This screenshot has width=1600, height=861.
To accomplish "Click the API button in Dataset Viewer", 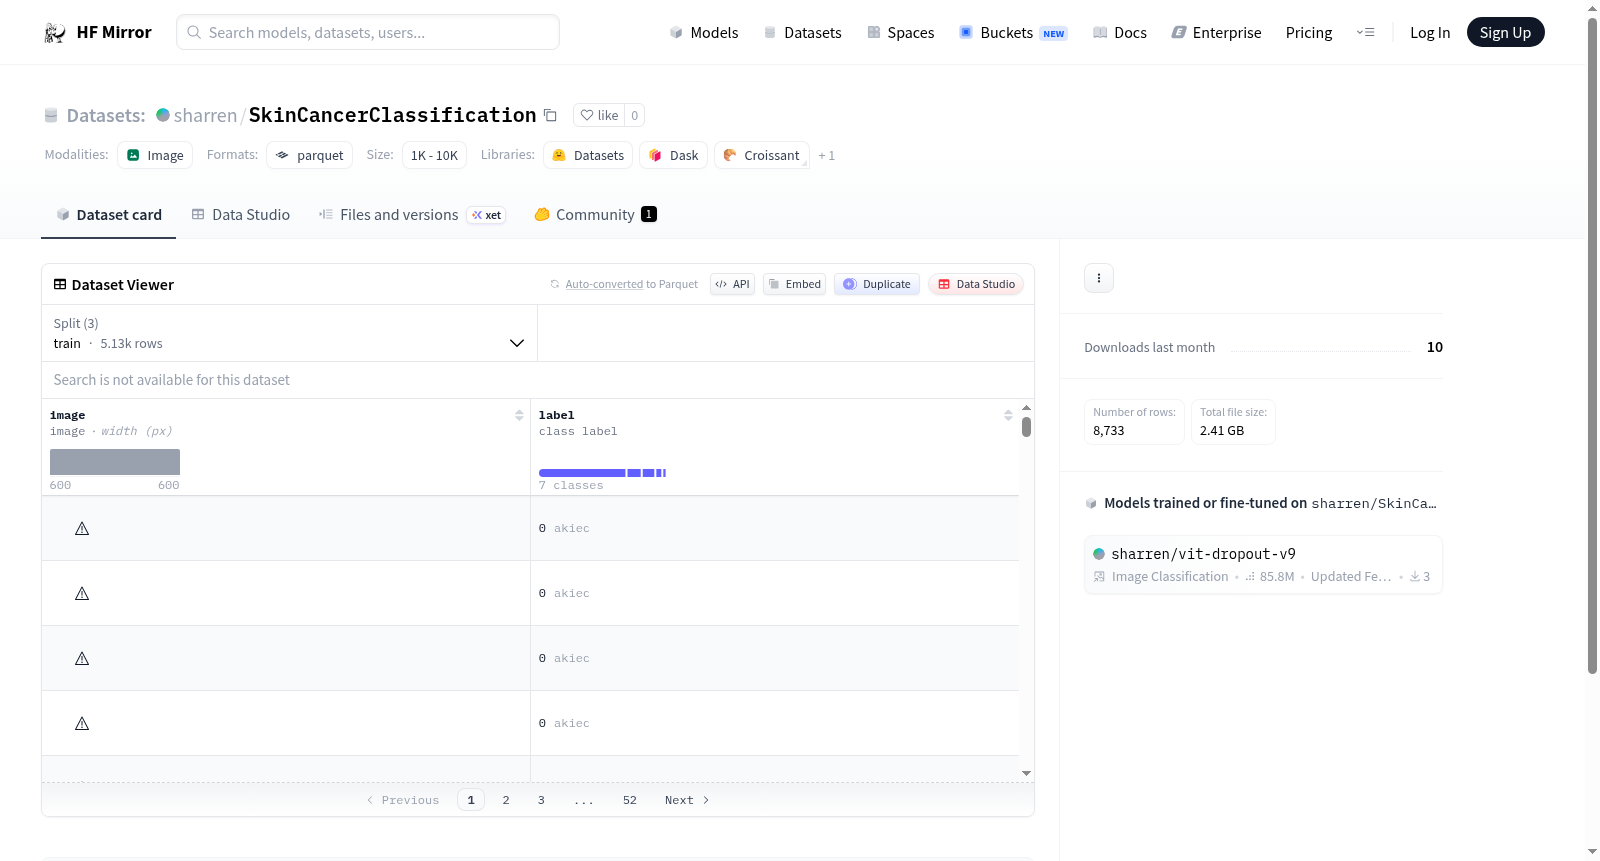I will pos(732,284).
